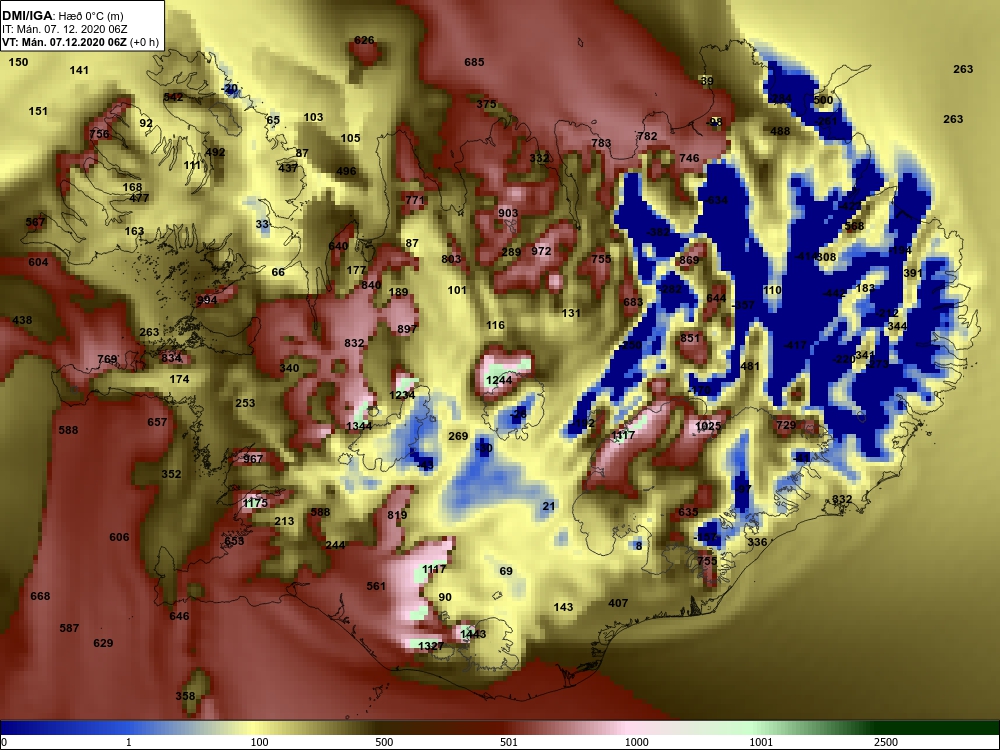Click the value 685 over the sea
This screenshot has height=750, width=1000.
pos(474,62)
